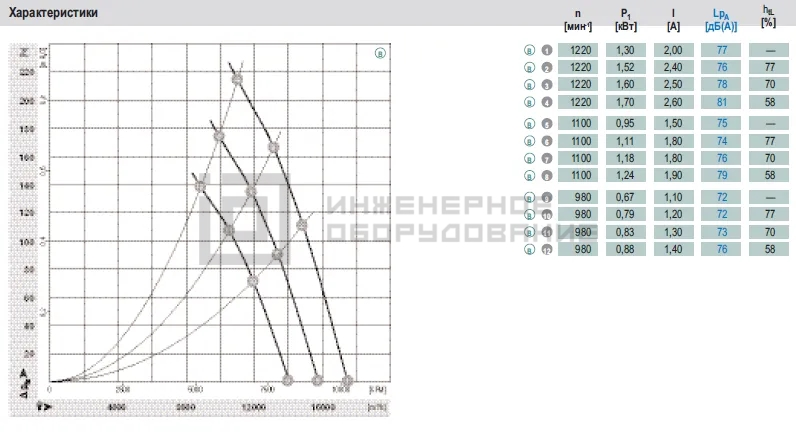Click the Характеристики section heading

pos(53,13)
